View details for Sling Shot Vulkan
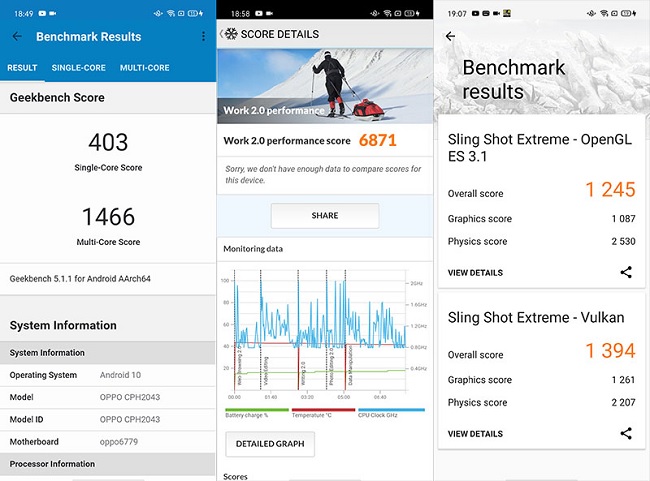The height and width of the screenshot is (481, 650). [x=475, y=434]
